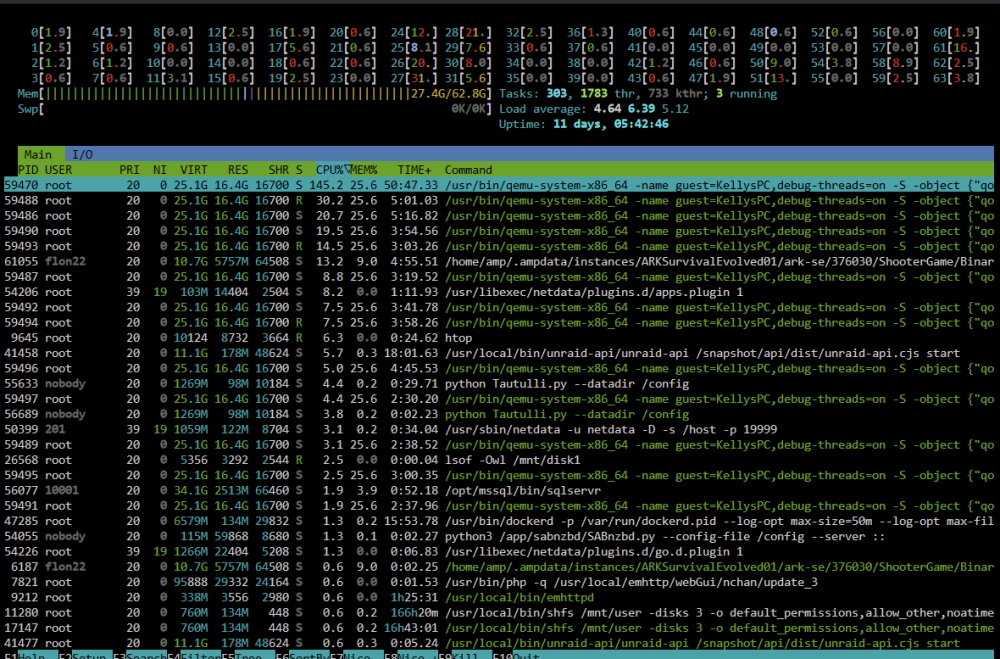Screen dimensions: 1000x659
Task: Click the 1783 thr thread count
Action: pos(608,94)
